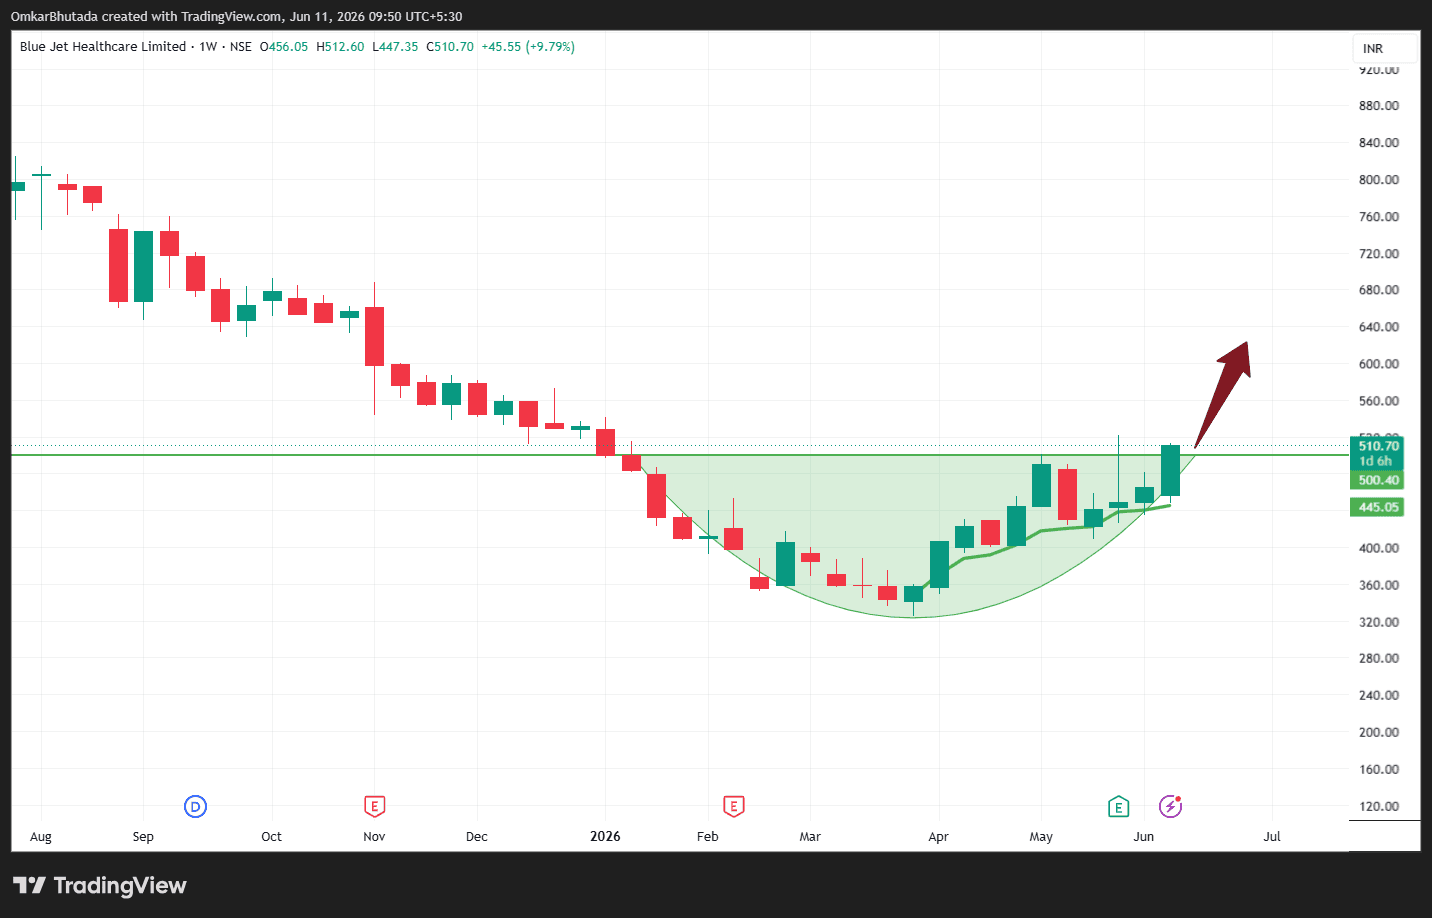Screen dimensions: 1432x918
Task: Click the 600.00 level on the price axis
Action: point(1379,364)
